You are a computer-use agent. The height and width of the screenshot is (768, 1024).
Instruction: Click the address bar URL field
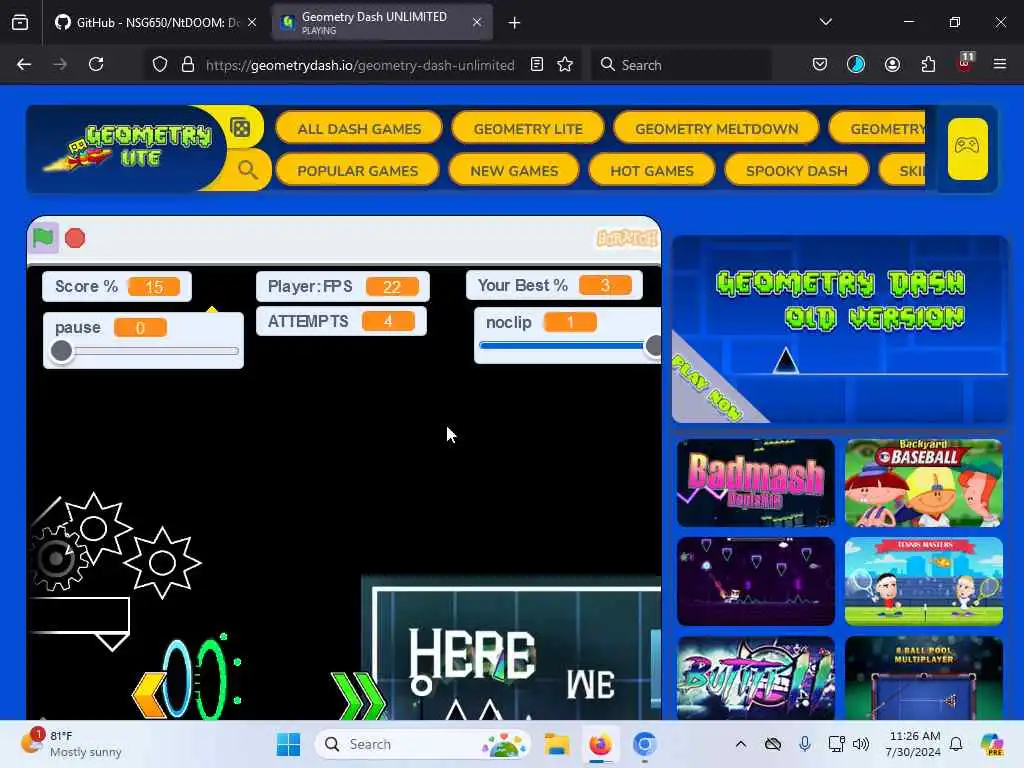360,65
